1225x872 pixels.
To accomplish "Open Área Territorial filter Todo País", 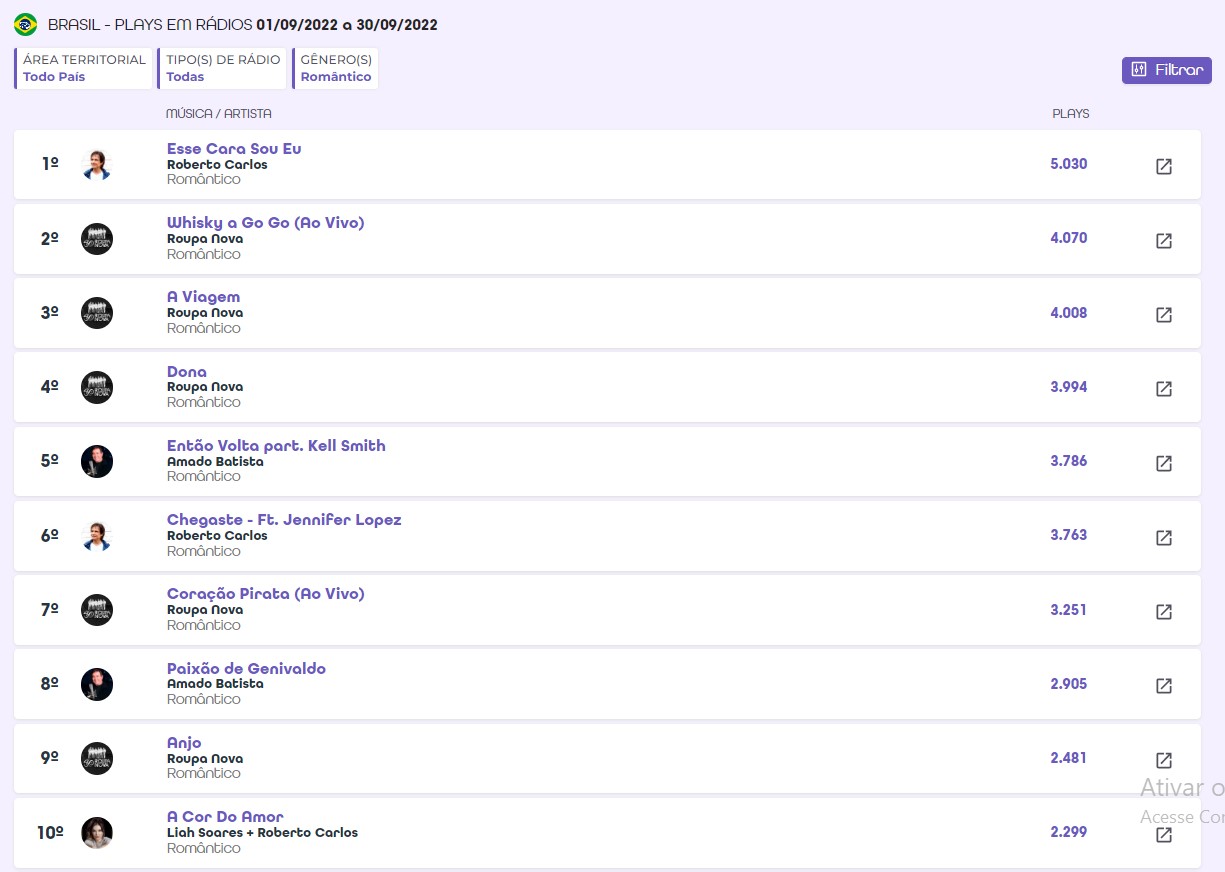I will 83,68.
